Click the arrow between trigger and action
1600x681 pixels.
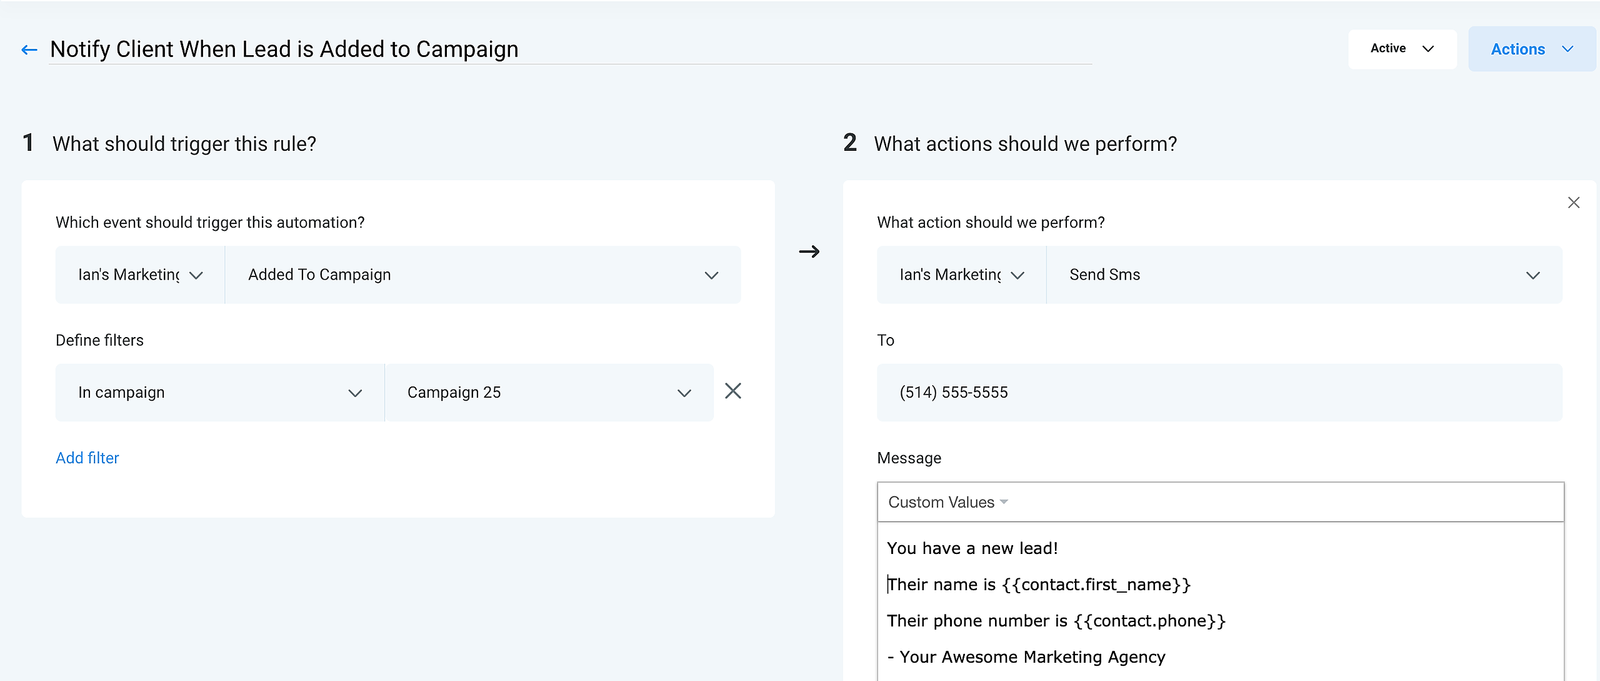809,252
